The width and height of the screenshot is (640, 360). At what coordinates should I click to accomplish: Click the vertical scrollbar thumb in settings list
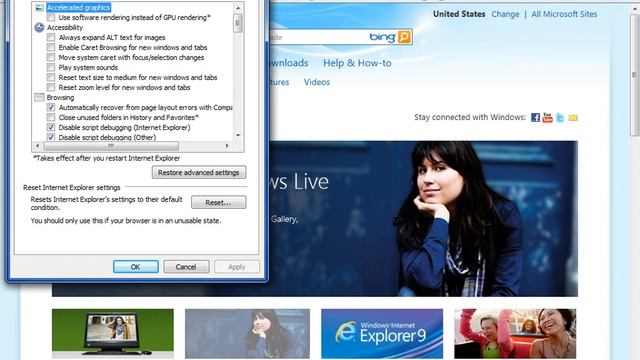(x=238, y=23)
